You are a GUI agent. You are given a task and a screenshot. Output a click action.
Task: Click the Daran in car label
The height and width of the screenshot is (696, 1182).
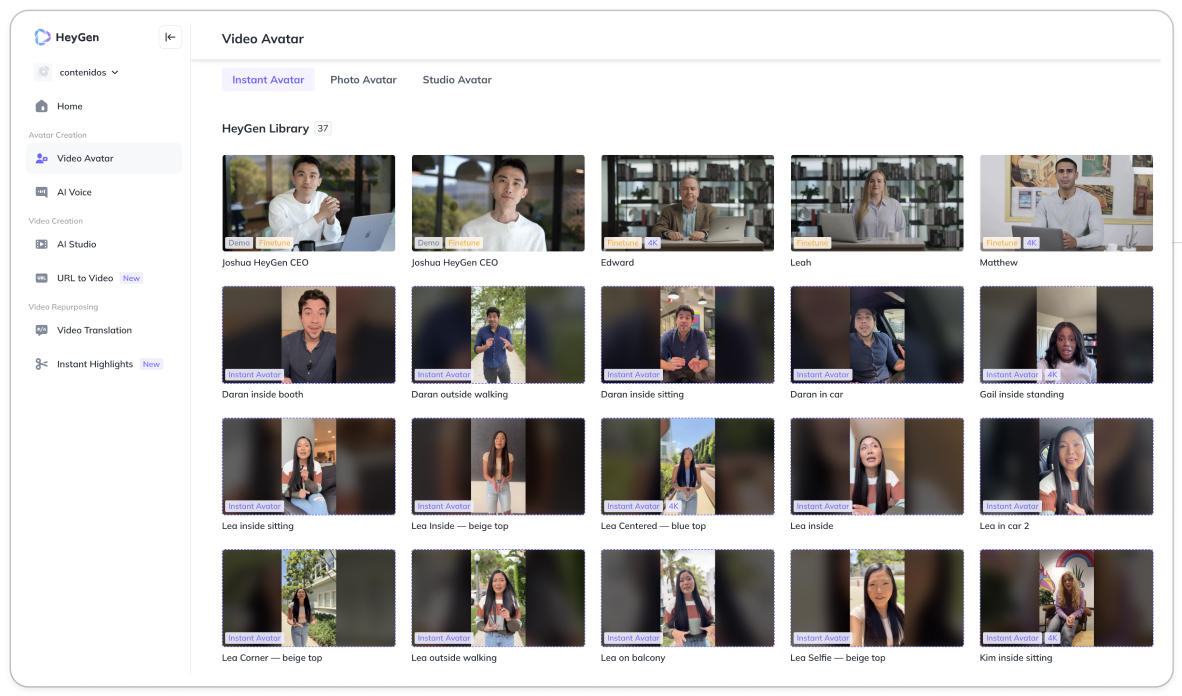pos(818,395)
